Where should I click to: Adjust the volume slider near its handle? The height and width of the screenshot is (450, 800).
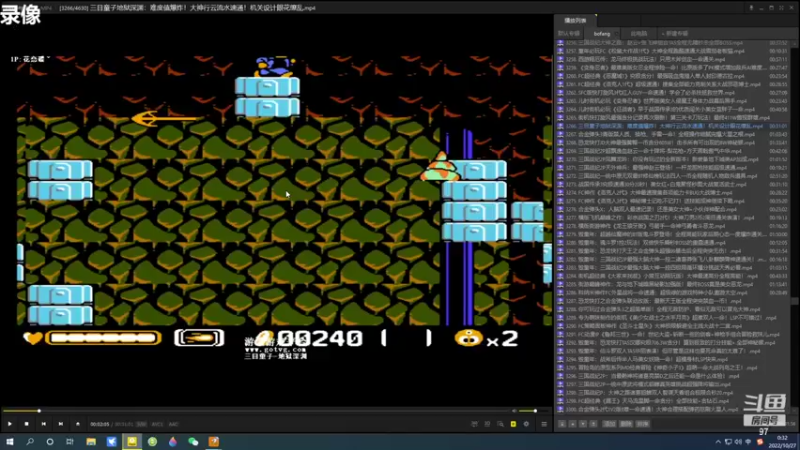pos(535,411)
